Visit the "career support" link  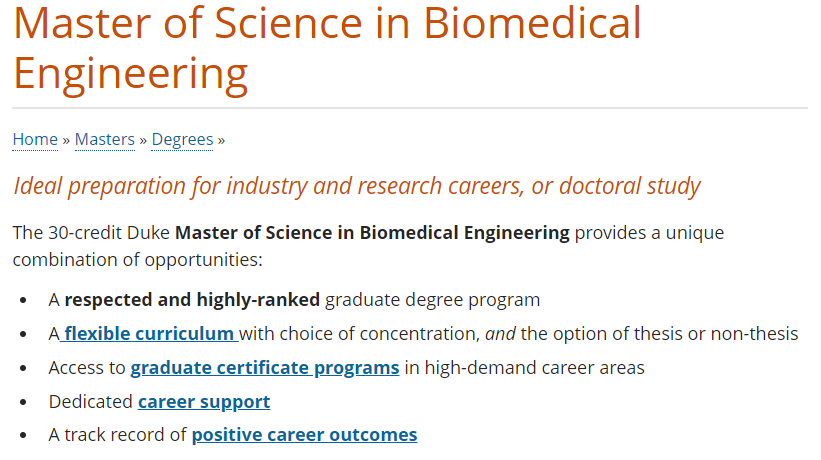point(204,402)
